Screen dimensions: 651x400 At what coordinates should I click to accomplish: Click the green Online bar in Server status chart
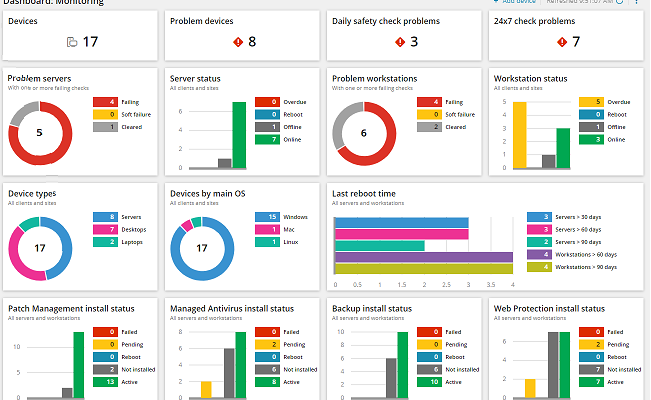click(239, 135)
